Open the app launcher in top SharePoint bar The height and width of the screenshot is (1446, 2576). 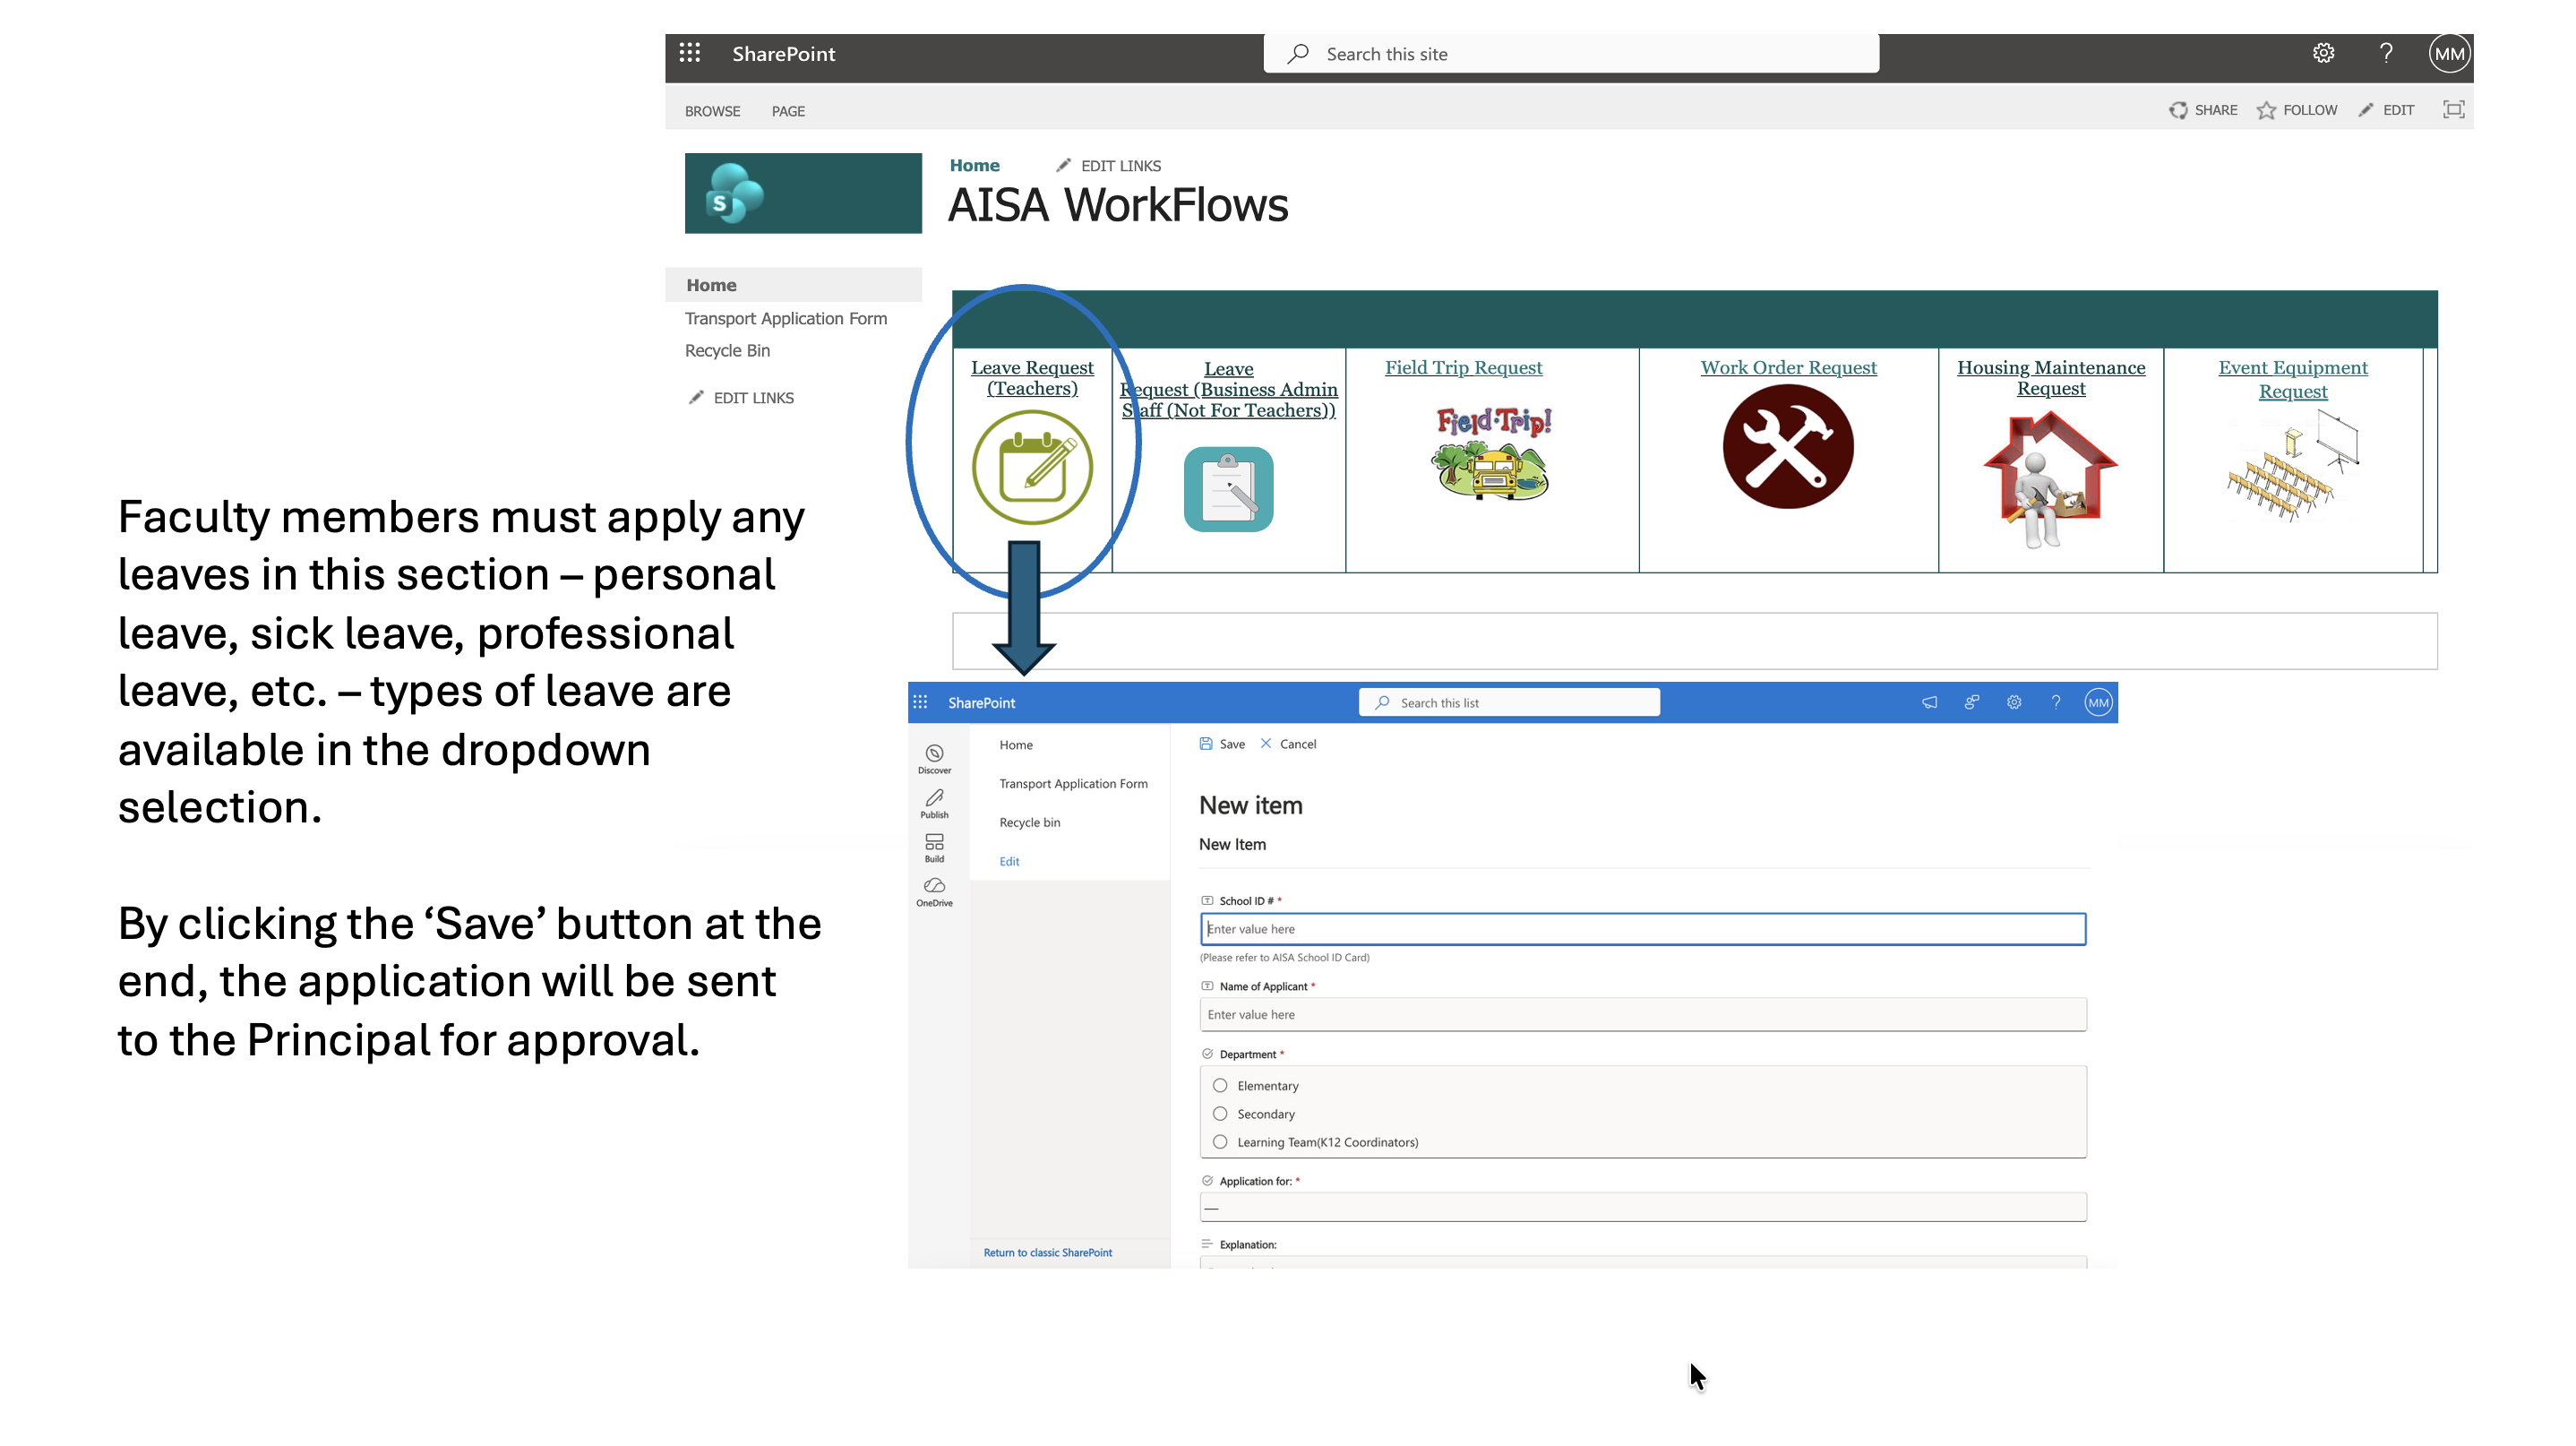coord(689,53)
